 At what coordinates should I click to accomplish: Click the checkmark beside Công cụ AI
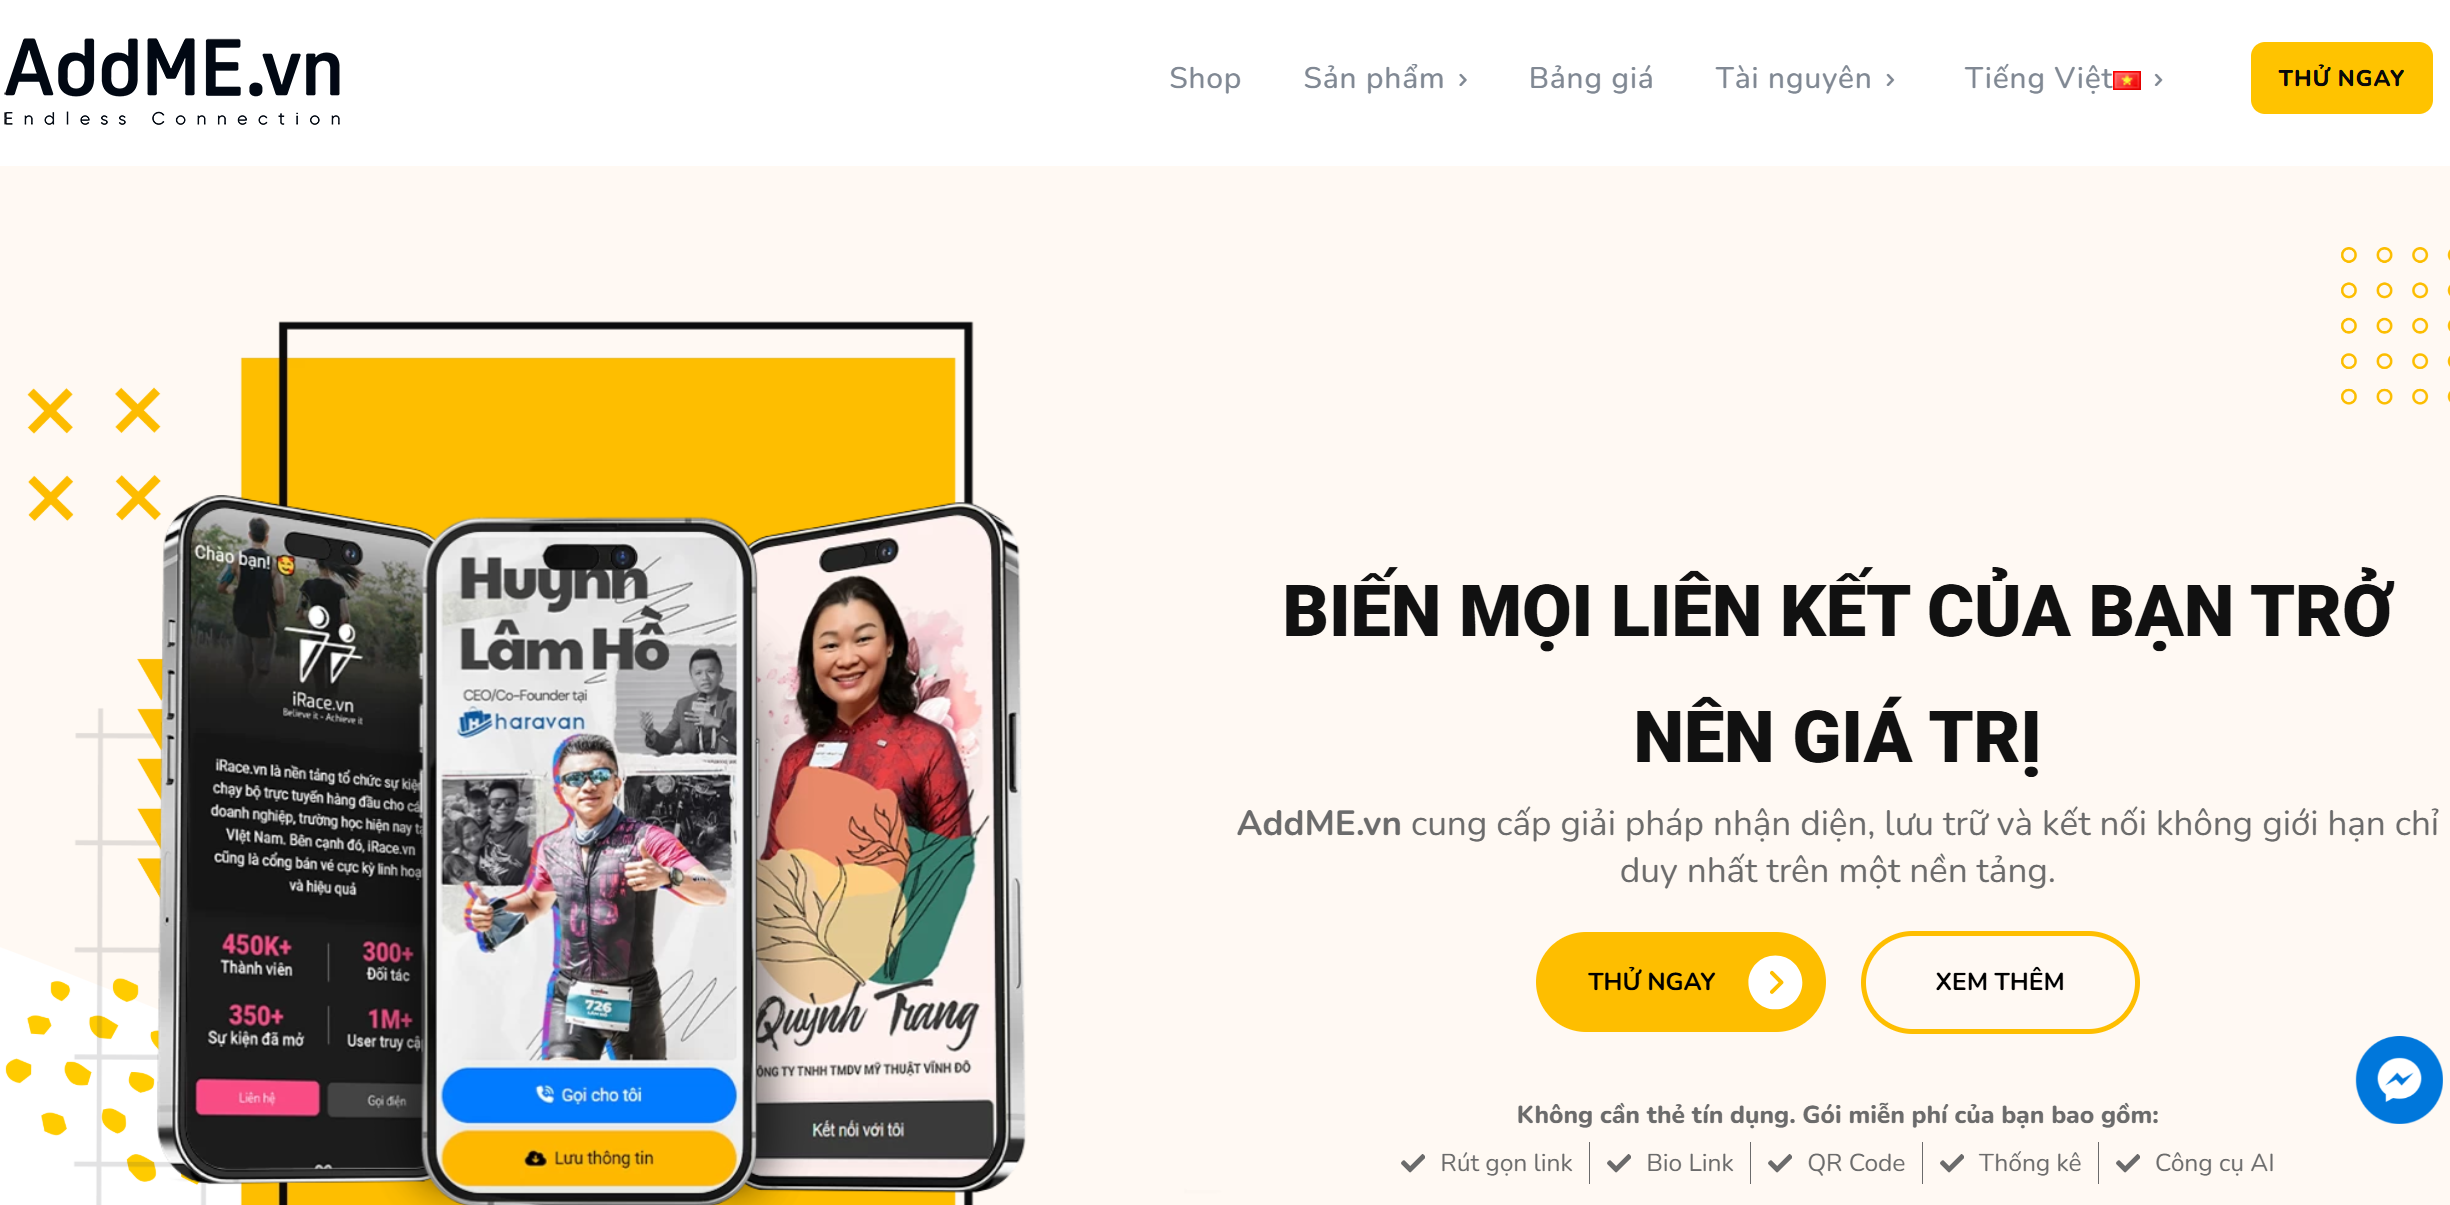2127,1163
